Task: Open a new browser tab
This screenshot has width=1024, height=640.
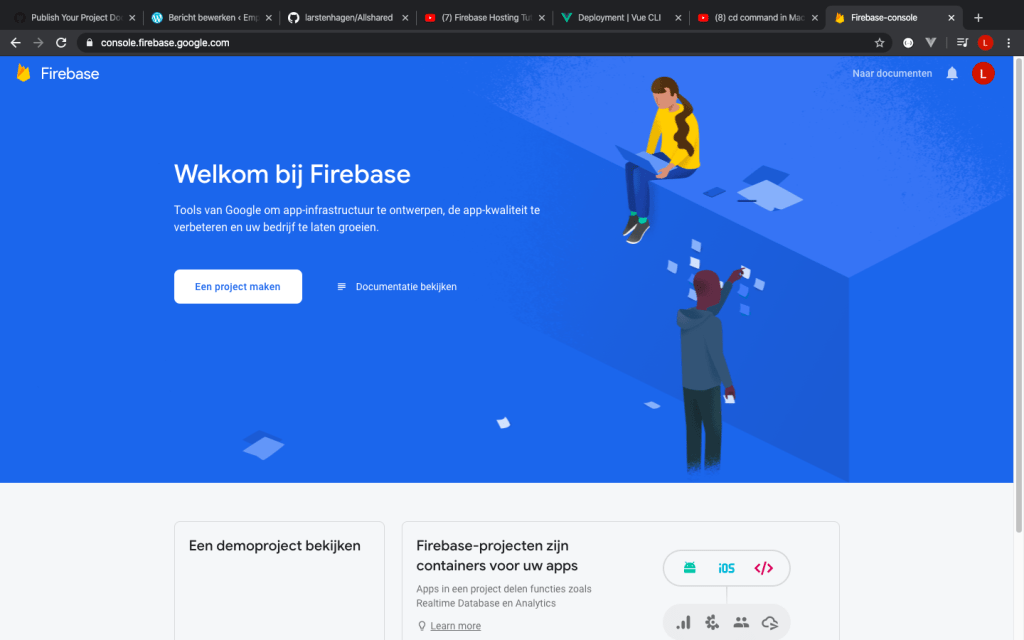Action: pyautogui.click(x=978, y=18)
